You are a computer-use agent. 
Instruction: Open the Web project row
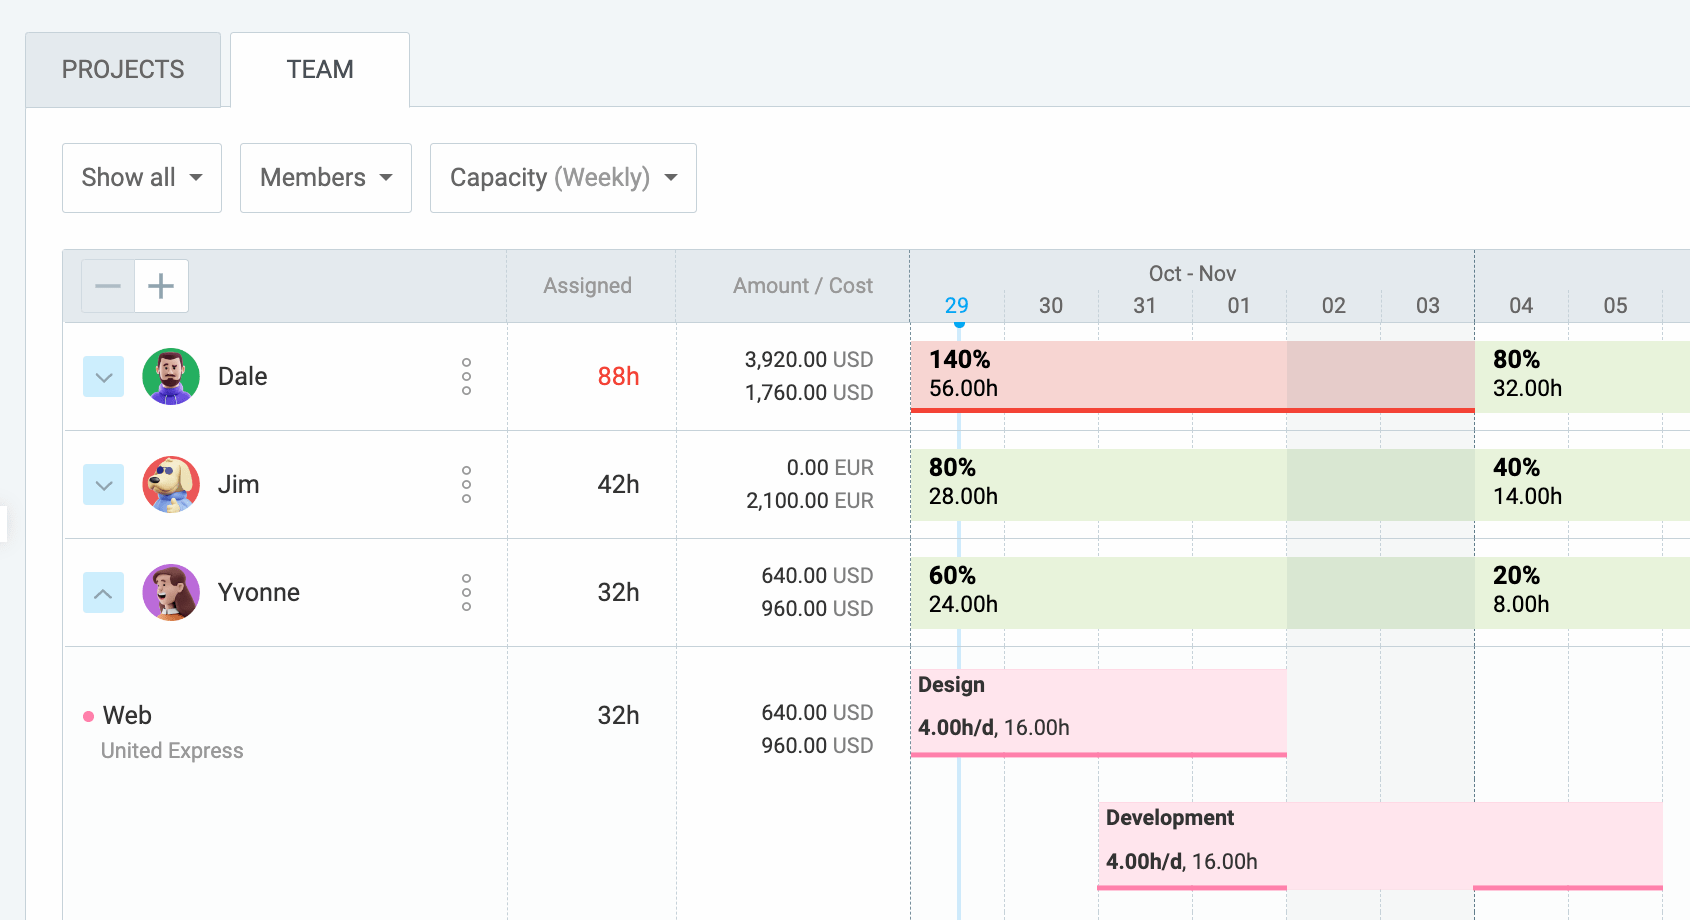pyautogui.click(x=127, y=716)
